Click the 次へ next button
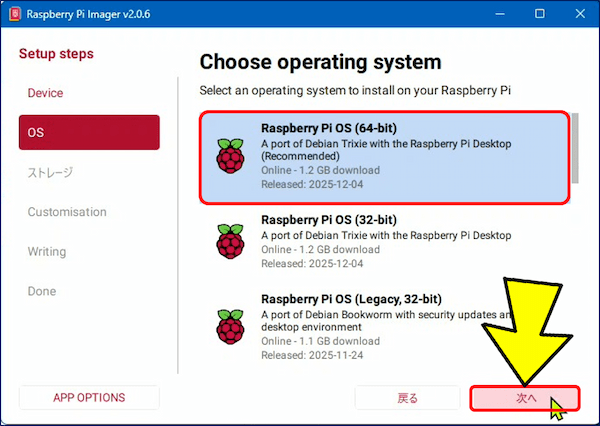This screenshot has height=426, width=600. point(525,398)
